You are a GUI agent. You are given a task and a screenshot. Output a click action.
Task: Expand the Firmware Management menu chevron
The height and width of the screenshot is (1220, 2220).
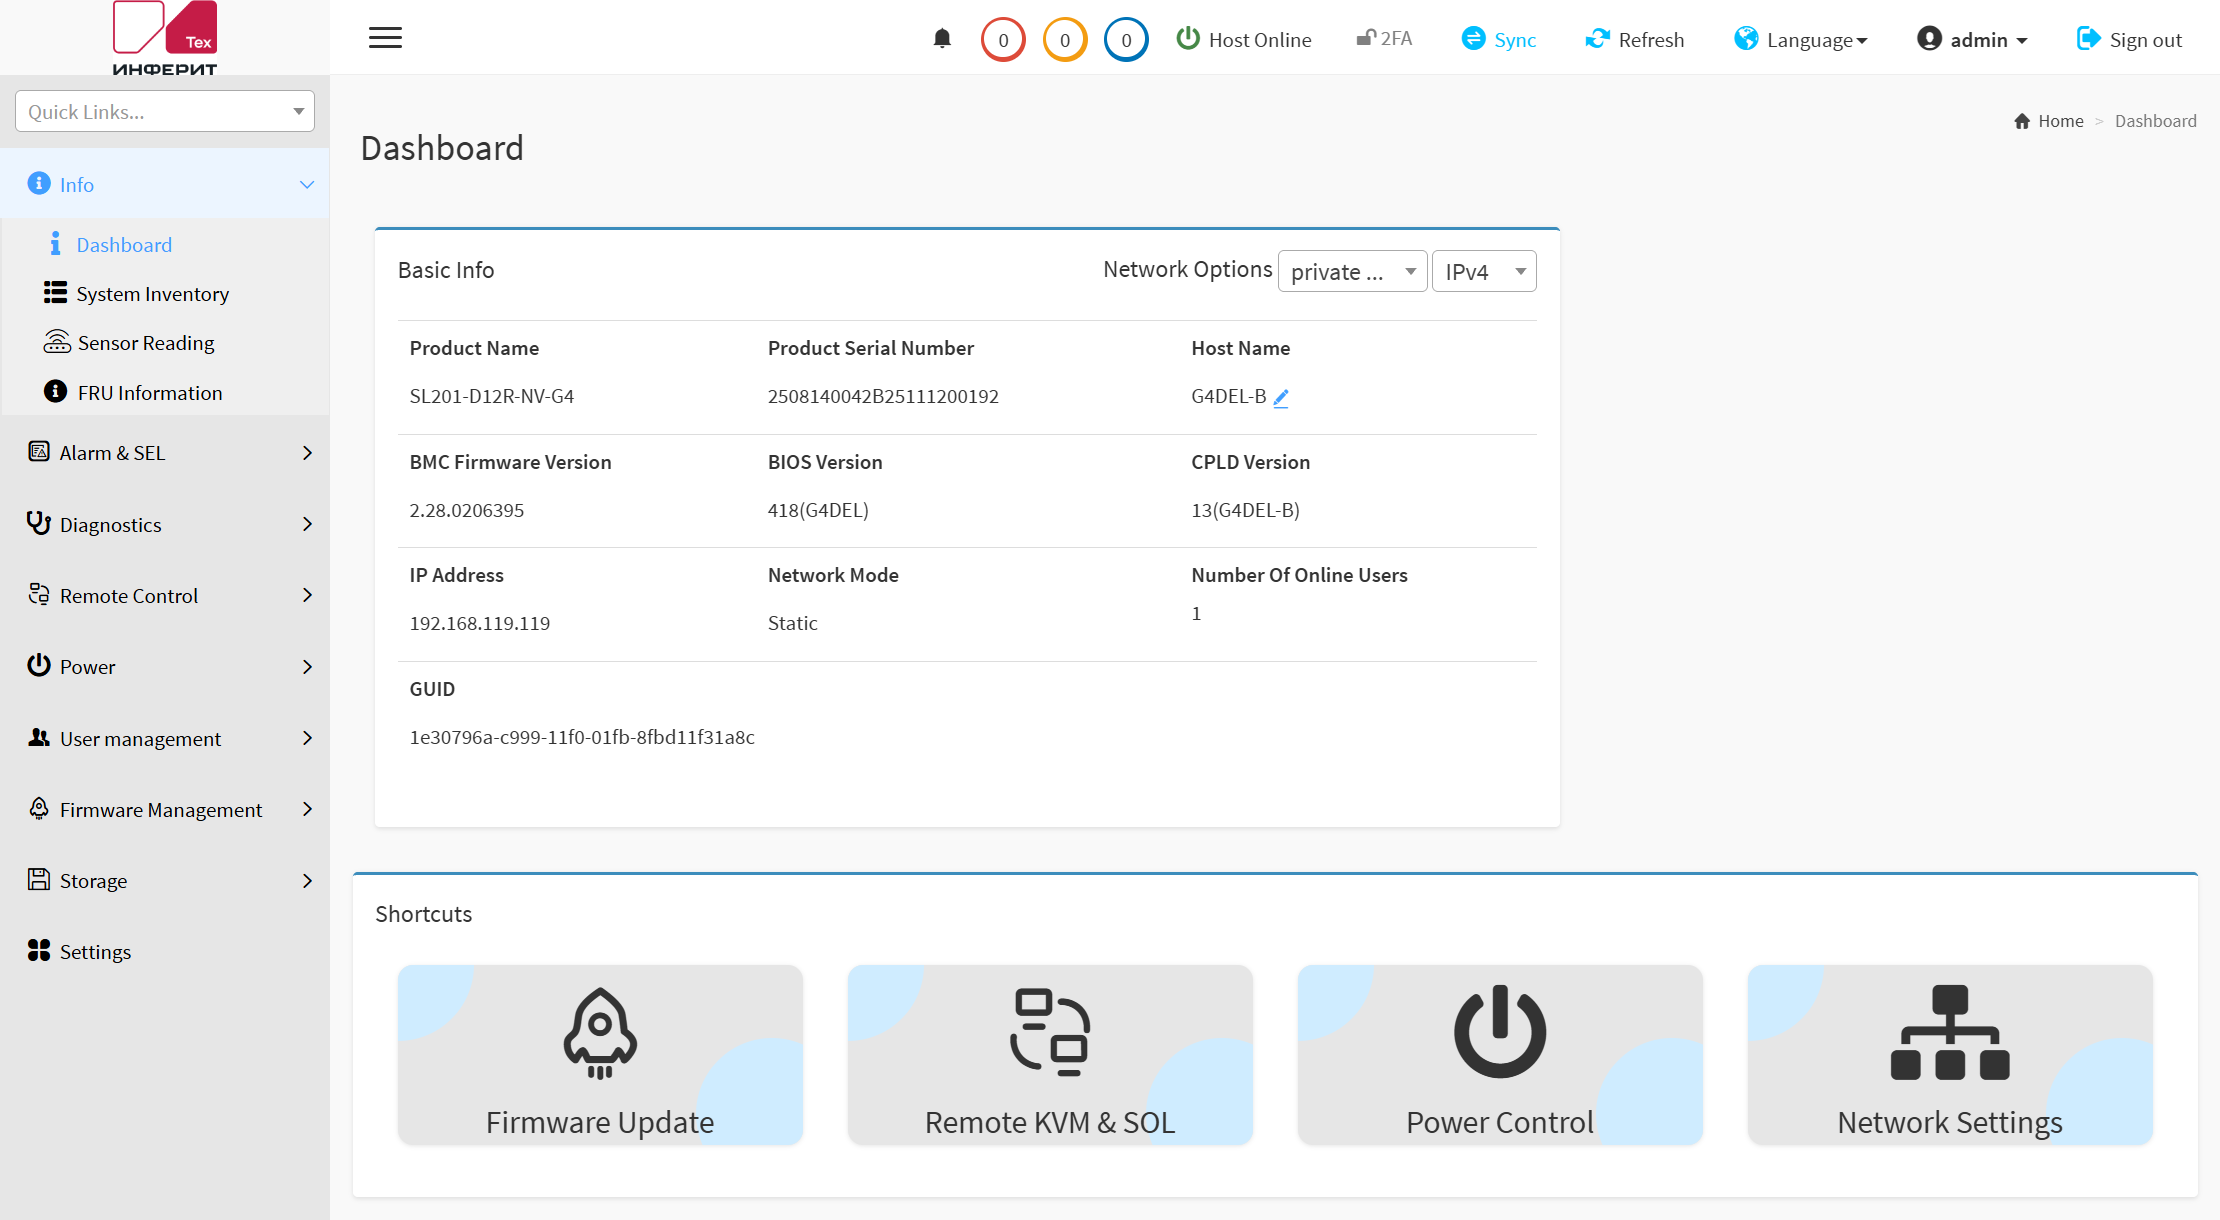pyautogui.click(x=307, y=809)
